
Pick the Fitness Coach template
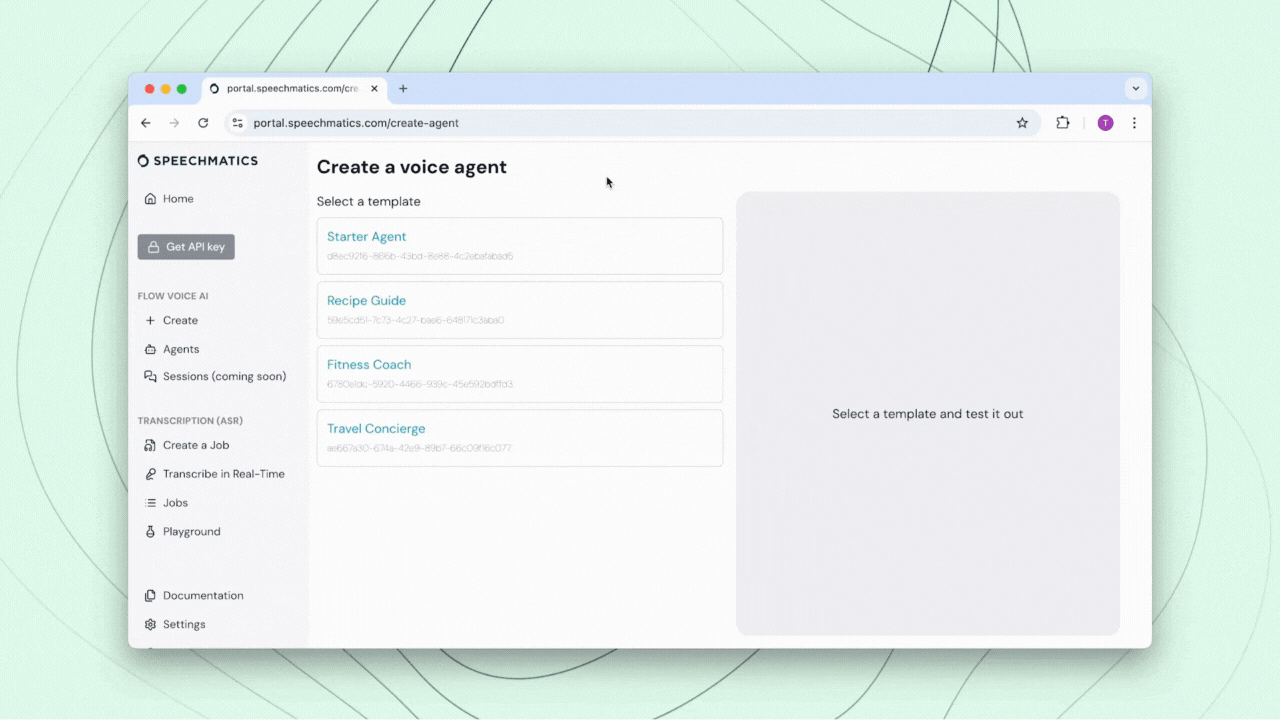pyautogui.click(x=520, y=374)
